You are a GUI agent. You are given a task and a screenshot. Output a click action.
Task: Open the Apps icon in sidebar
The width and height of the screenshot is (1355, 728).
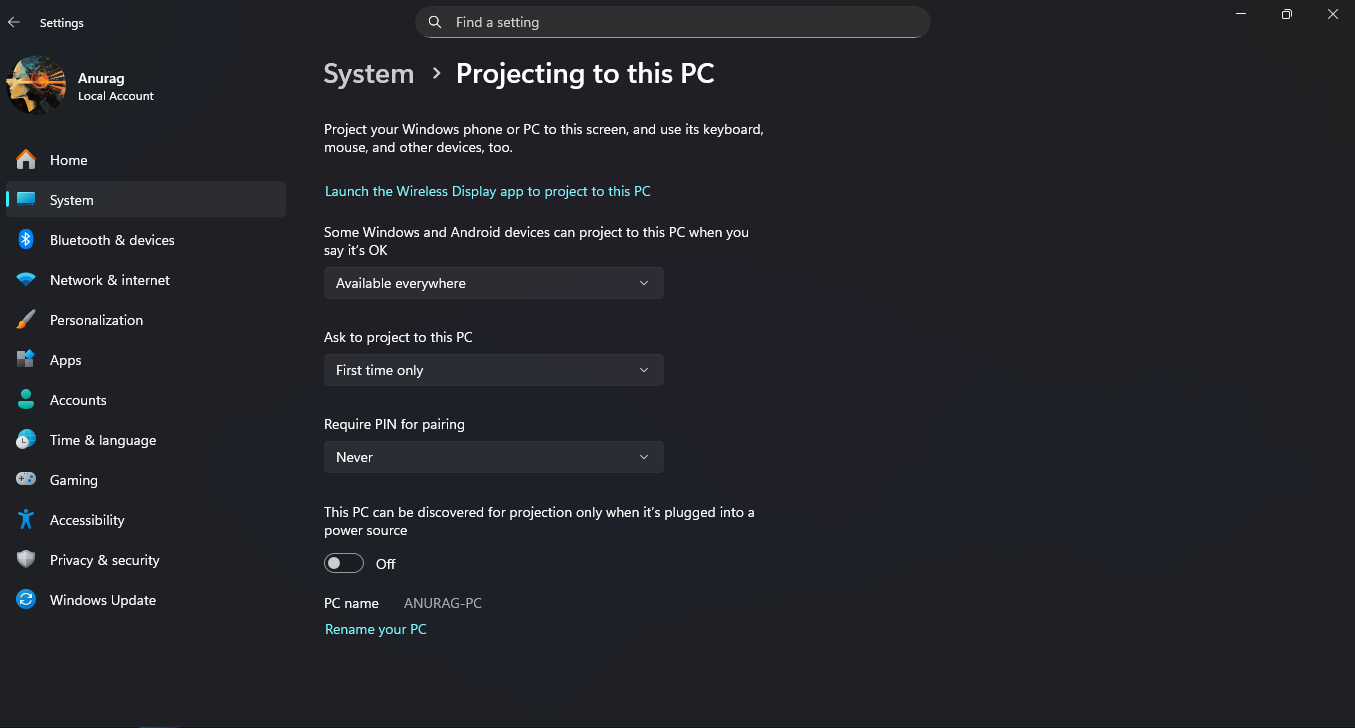pyautogui.click(x=26, y=360)
